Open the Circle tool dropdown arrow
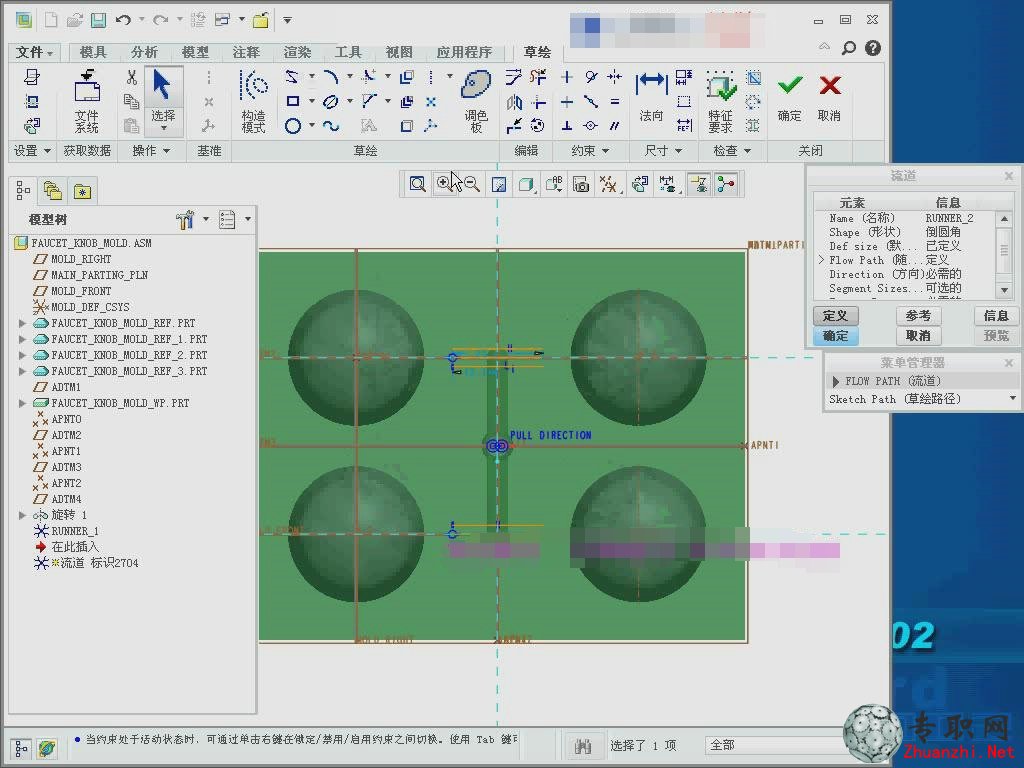Viewport: 1024px width, 768px height. point(312,125)
